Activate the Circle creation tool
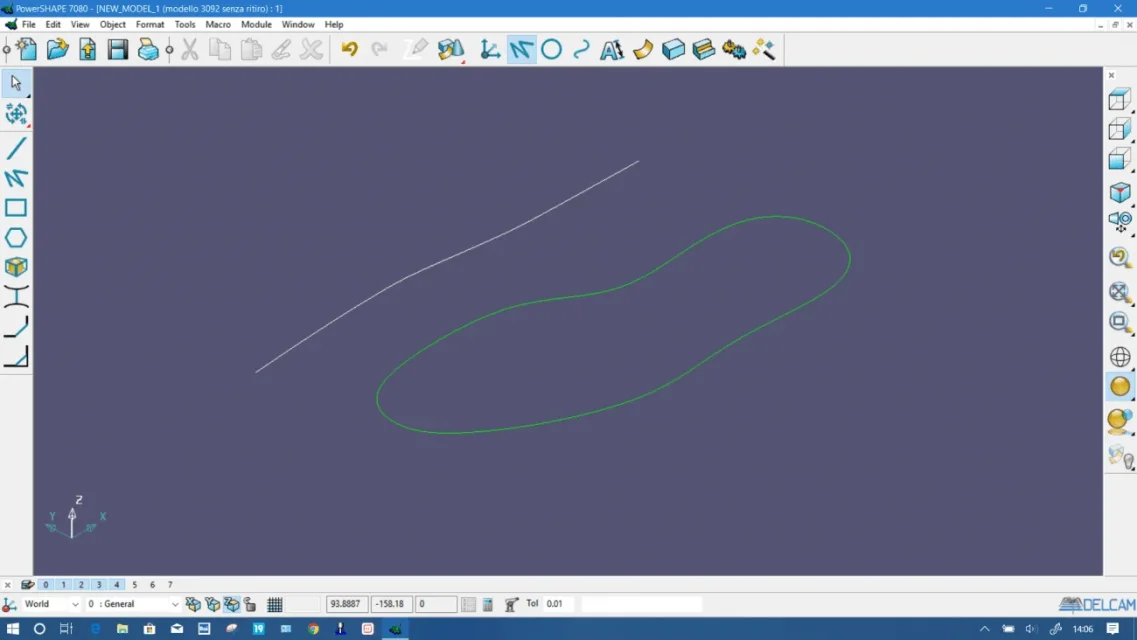 [x=551, y=48]
